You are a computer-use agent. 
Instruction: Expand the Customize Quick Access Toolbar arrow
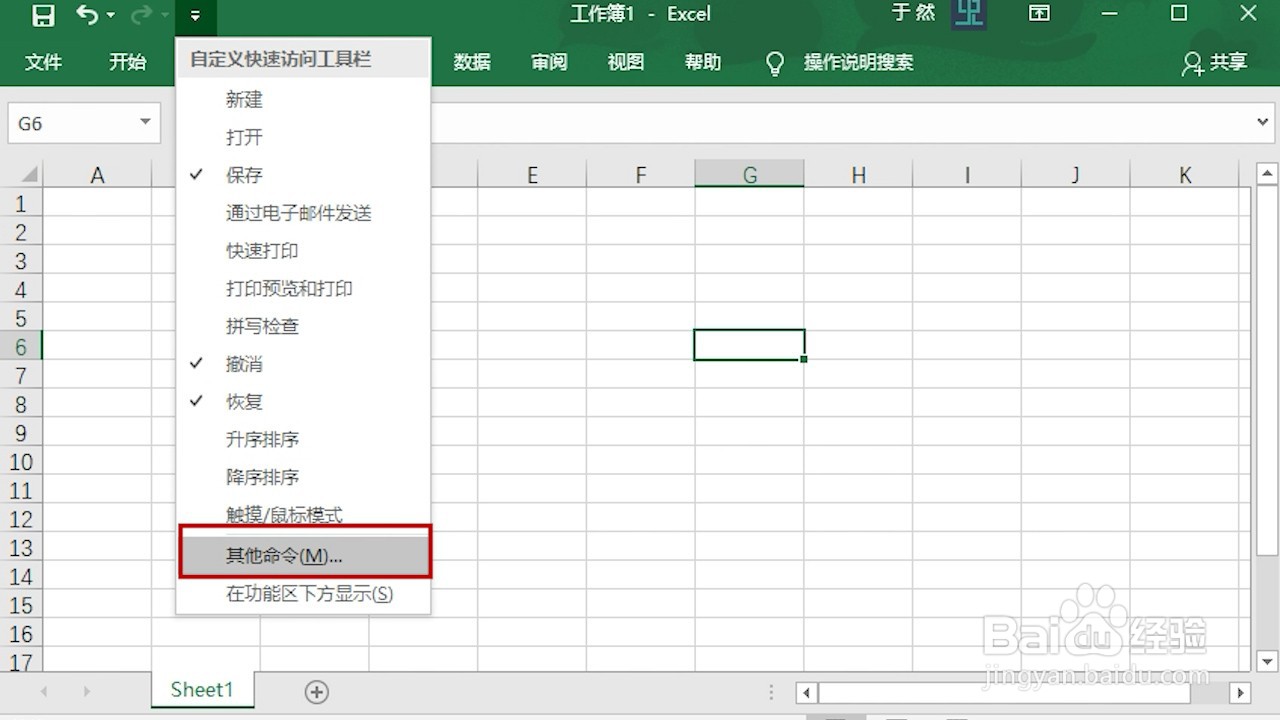tap(196, 14)
